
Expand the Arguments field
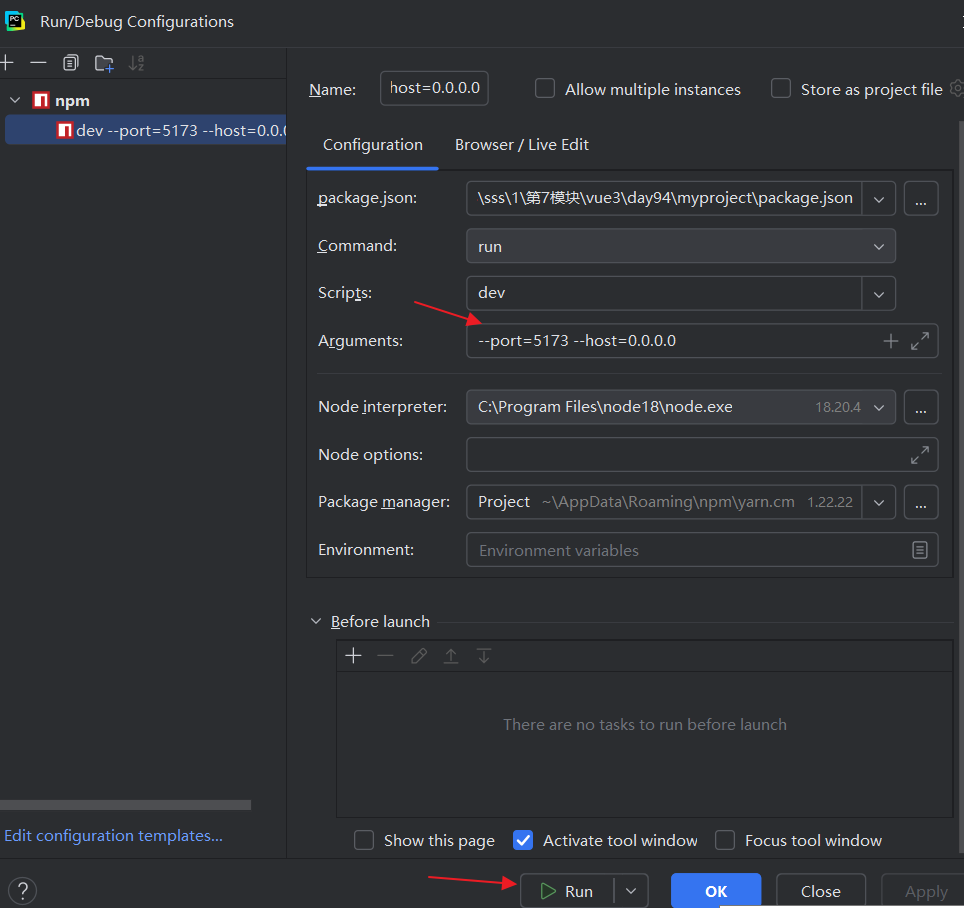920,341
